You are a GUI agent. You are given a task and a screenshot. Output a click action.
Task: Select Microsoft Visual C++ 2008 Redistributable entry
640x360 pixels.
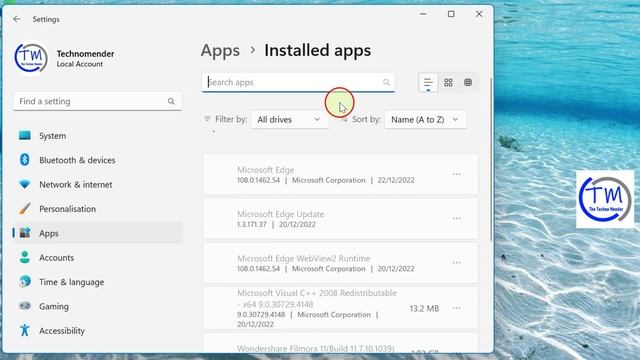340,308
